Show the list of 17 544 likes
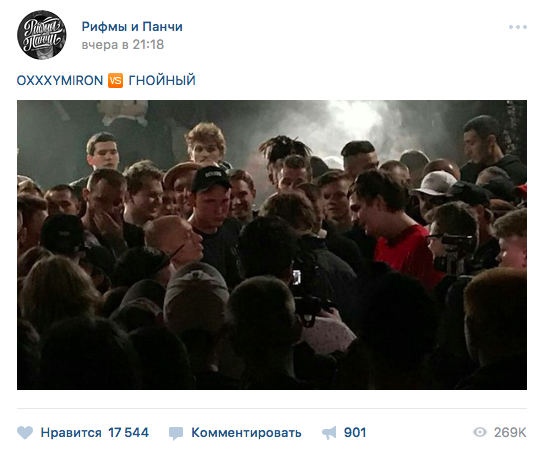This screenshot has height=449, width=544. tap(128, 433)
